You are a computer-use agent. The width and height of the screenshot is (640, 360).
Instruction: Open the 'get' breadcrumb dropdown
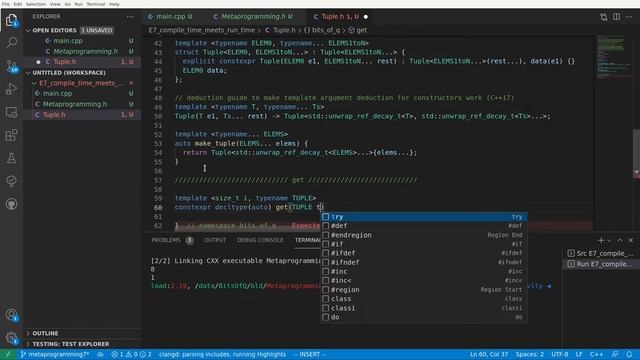[358, 30]
